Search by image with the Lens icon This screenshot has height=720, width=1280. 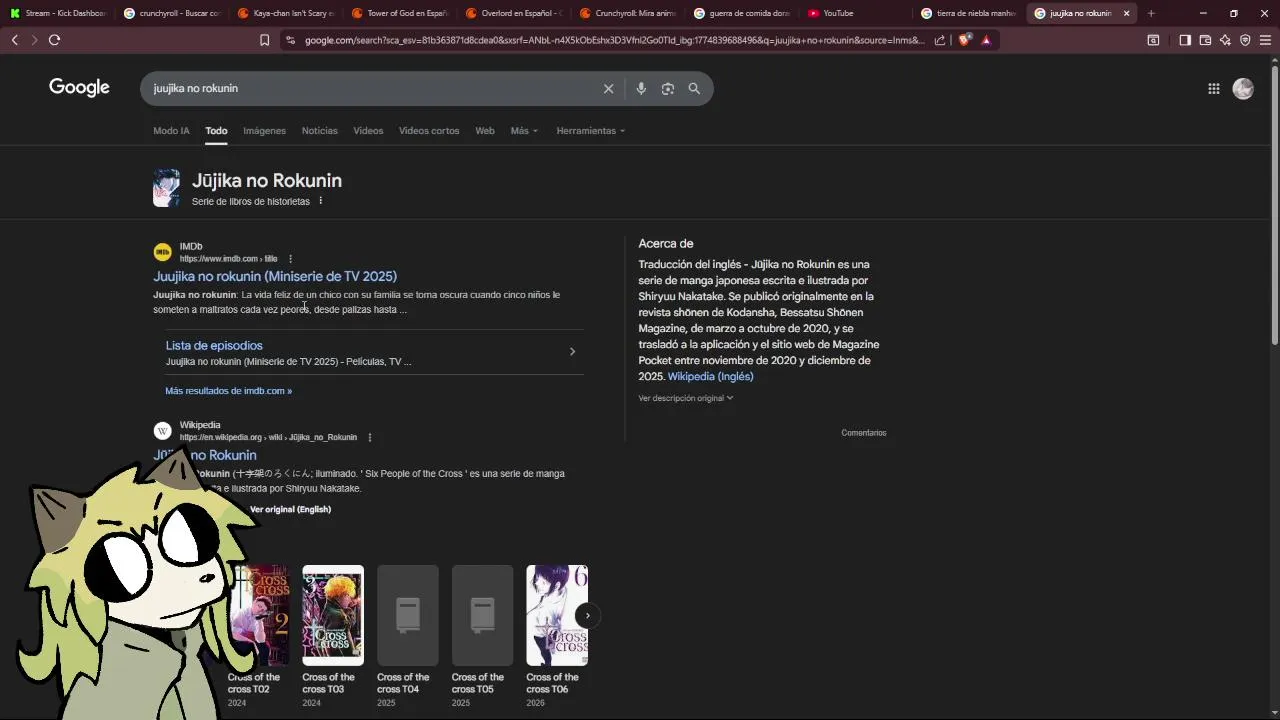pyautogui.click(x=668, y=89)
